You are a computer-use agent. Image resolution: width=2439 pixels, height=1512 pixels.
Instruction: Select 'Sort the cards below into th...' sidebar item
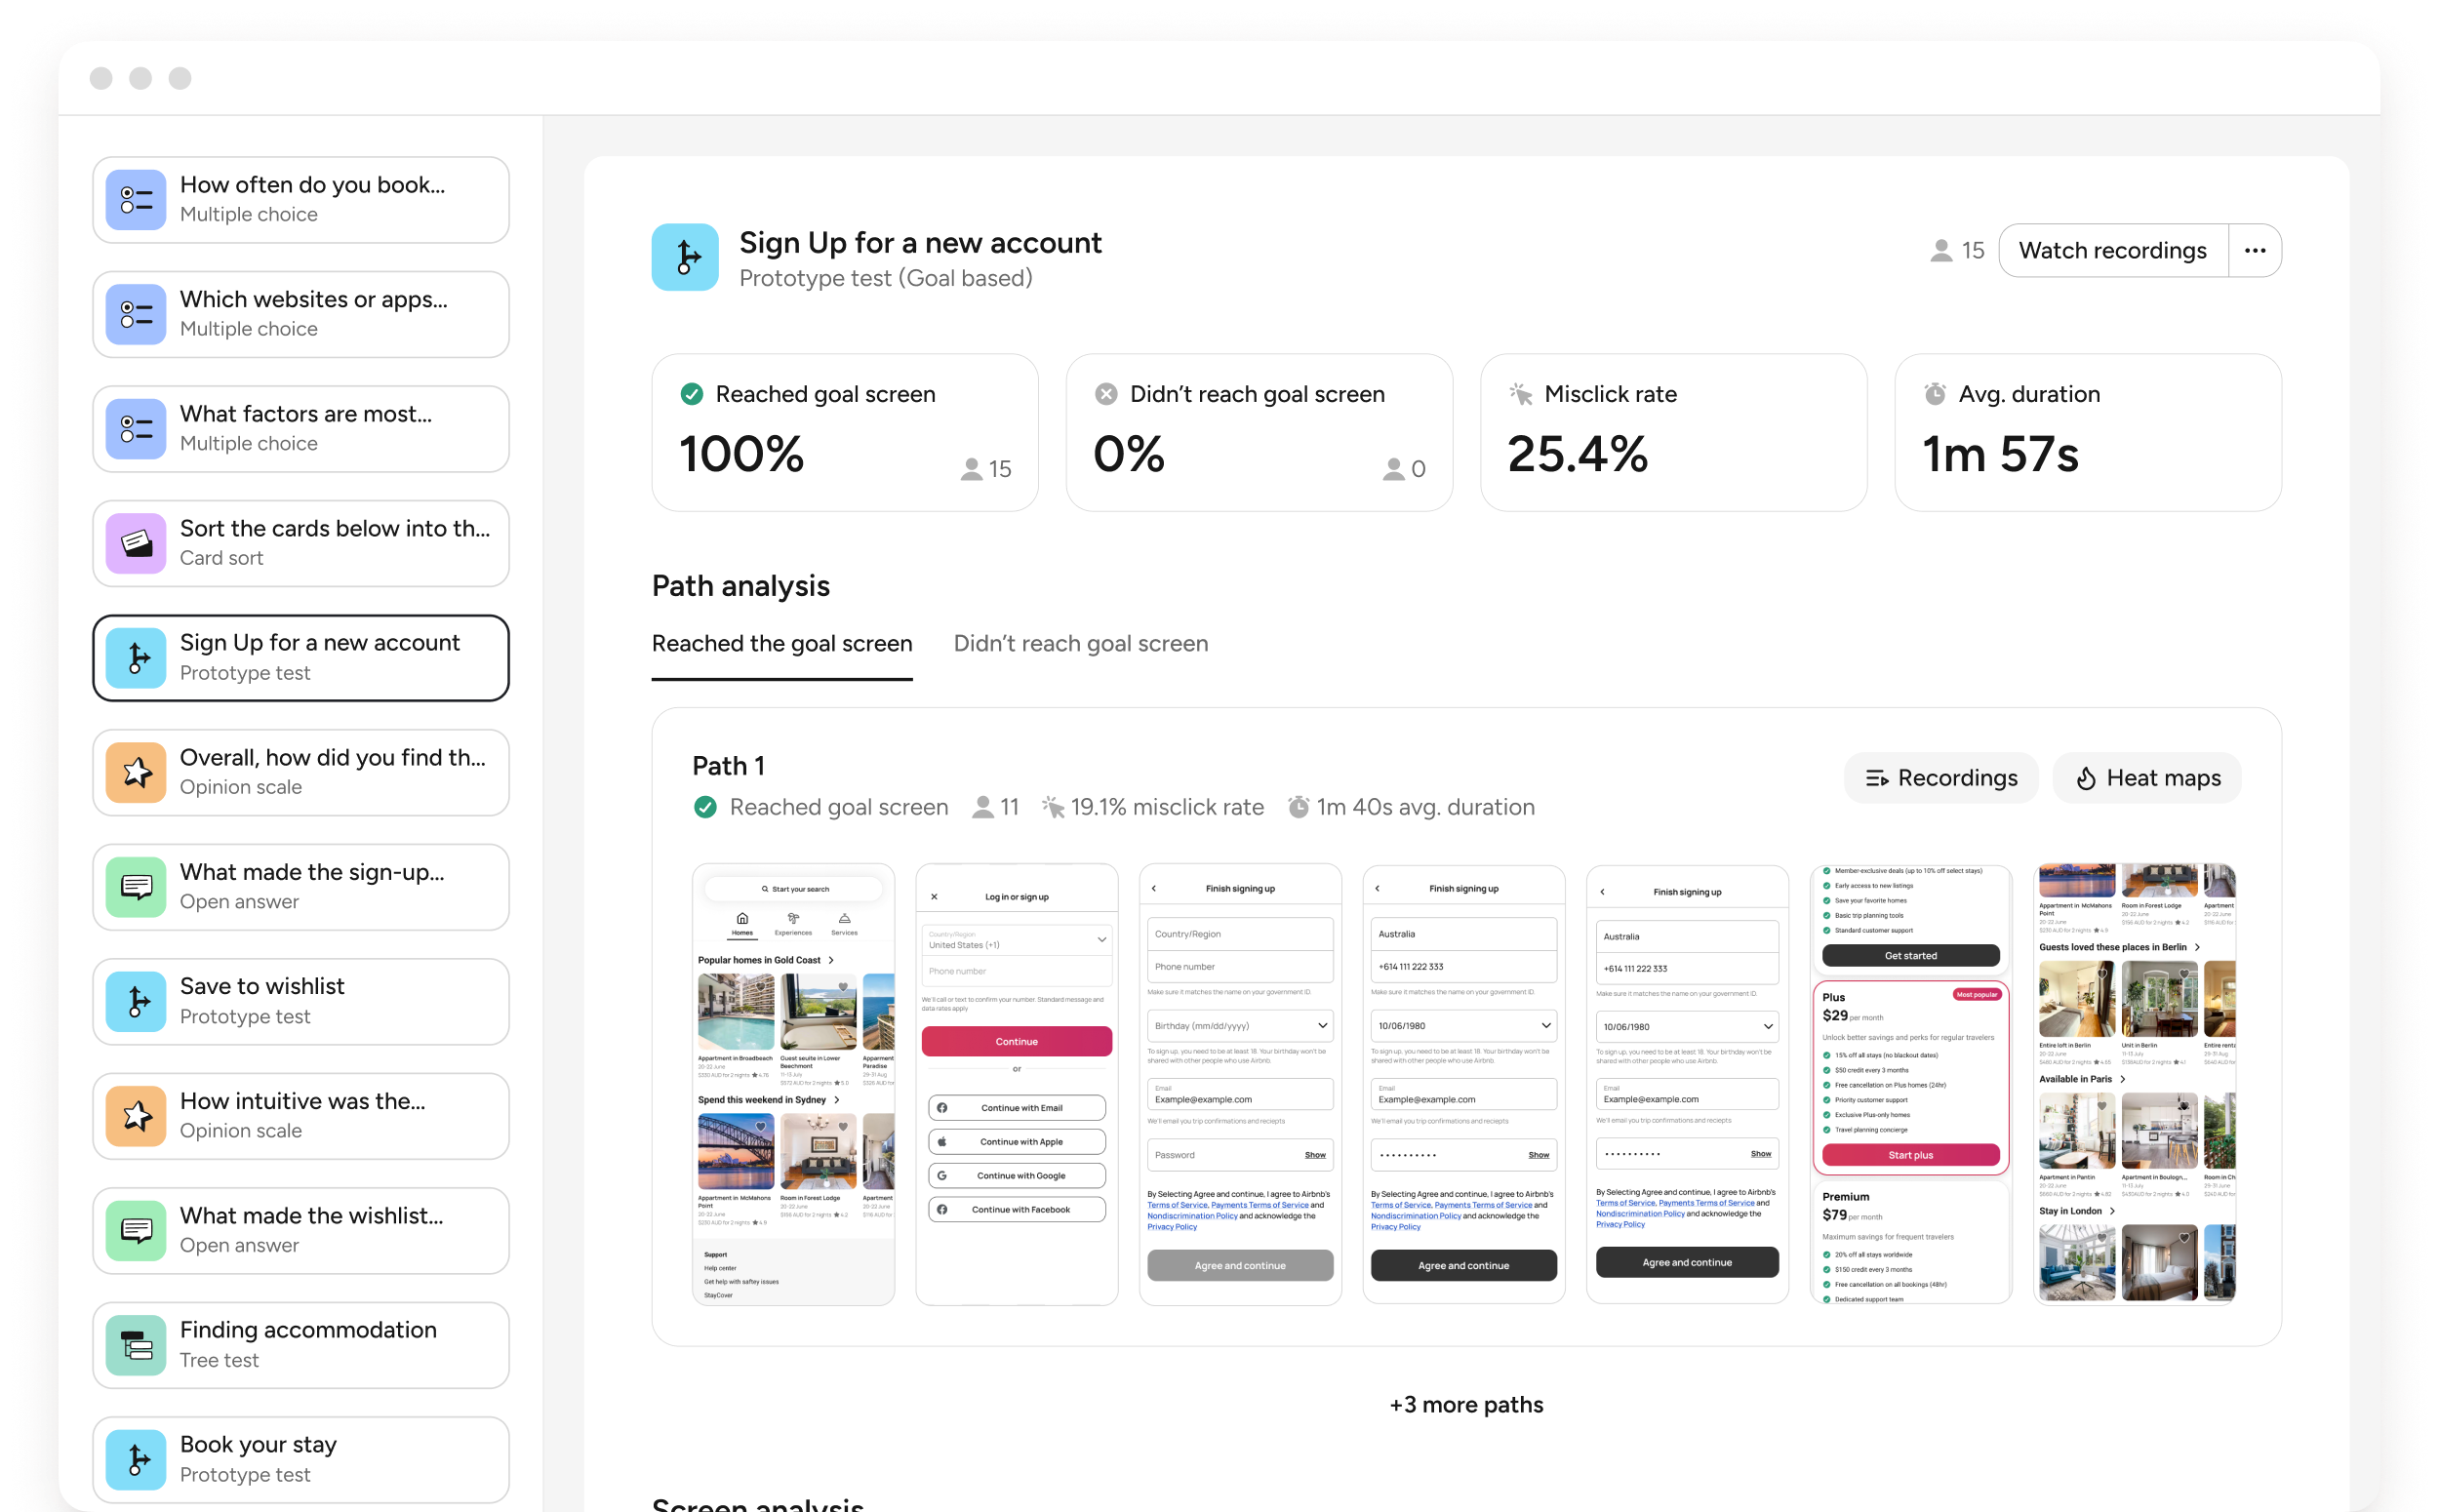pos(301,543)
